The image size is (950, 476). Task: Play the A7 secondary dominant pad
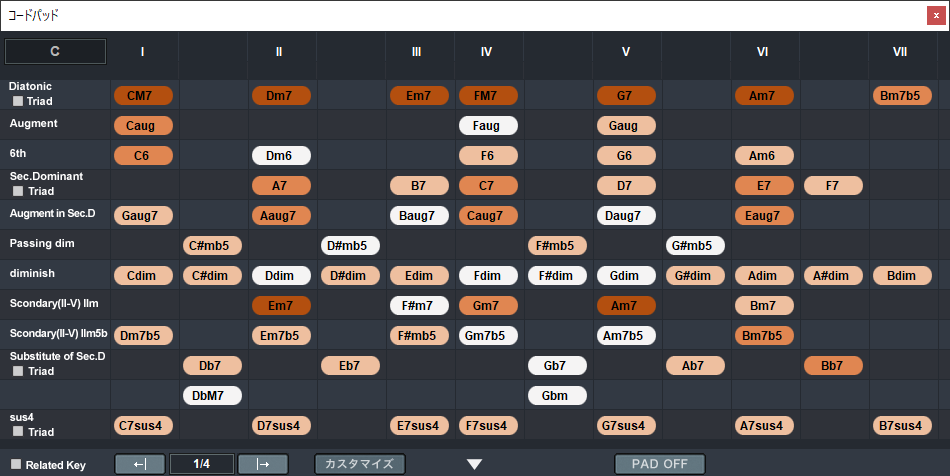point(281,186)
